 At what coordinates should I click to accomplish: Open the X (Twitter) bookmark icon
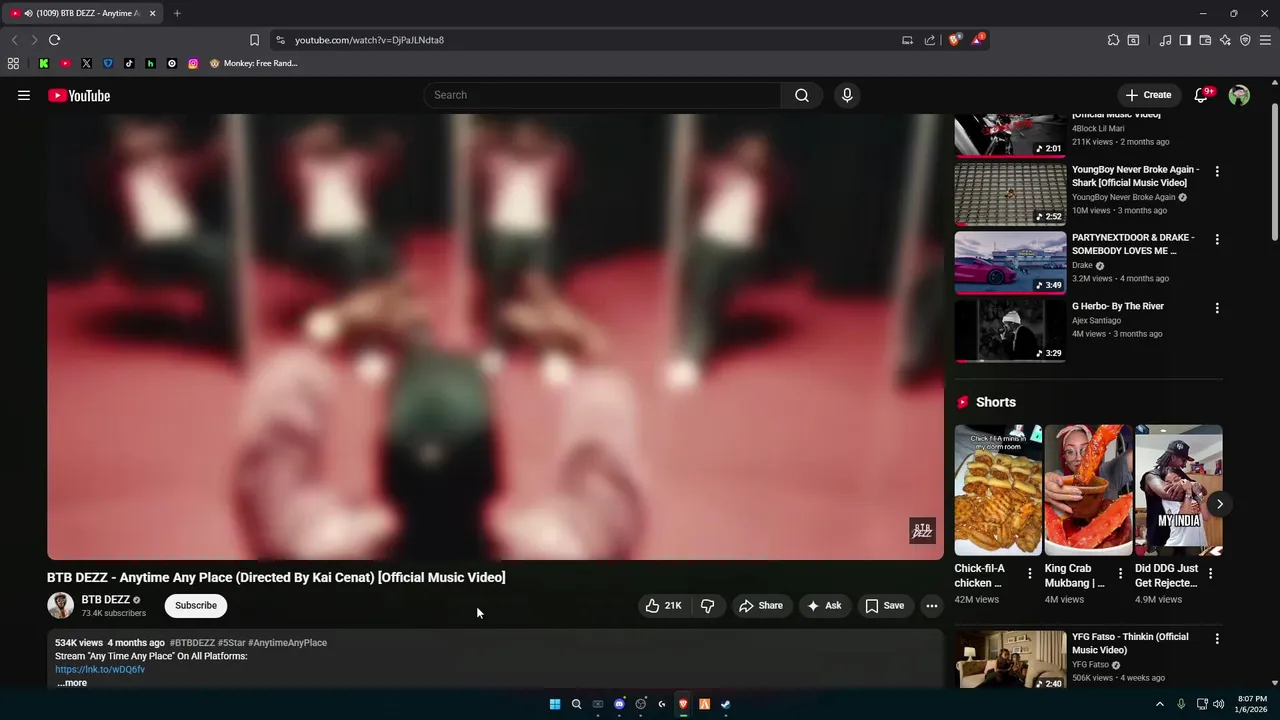pos(86,63)
